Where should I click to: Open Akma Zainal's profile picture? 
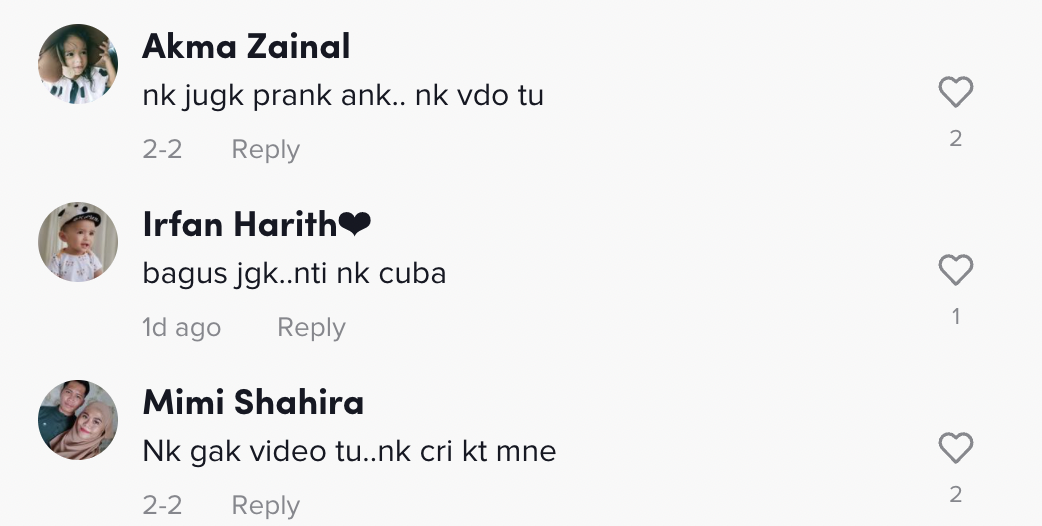pyautogui.click(x=78, y=64)
